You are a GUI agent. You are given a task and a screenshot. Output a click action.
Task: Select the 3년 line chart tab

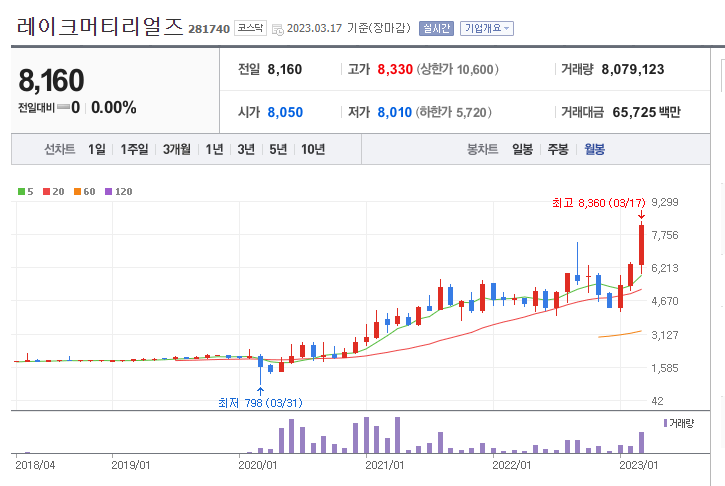tap(246, 149)
